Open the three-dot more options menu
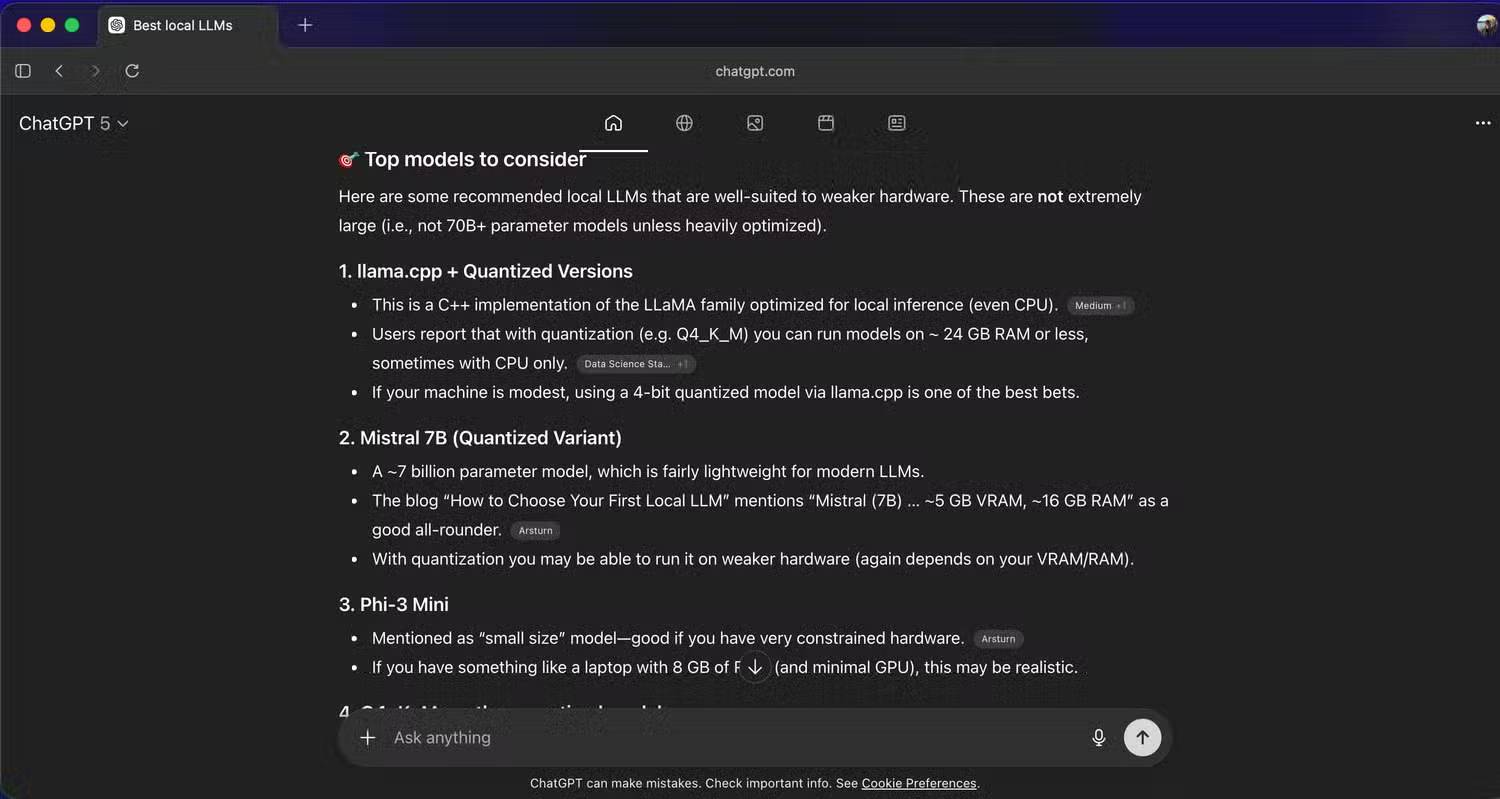This screenshot has width=1500, height=799. [x=1482, y=123]
